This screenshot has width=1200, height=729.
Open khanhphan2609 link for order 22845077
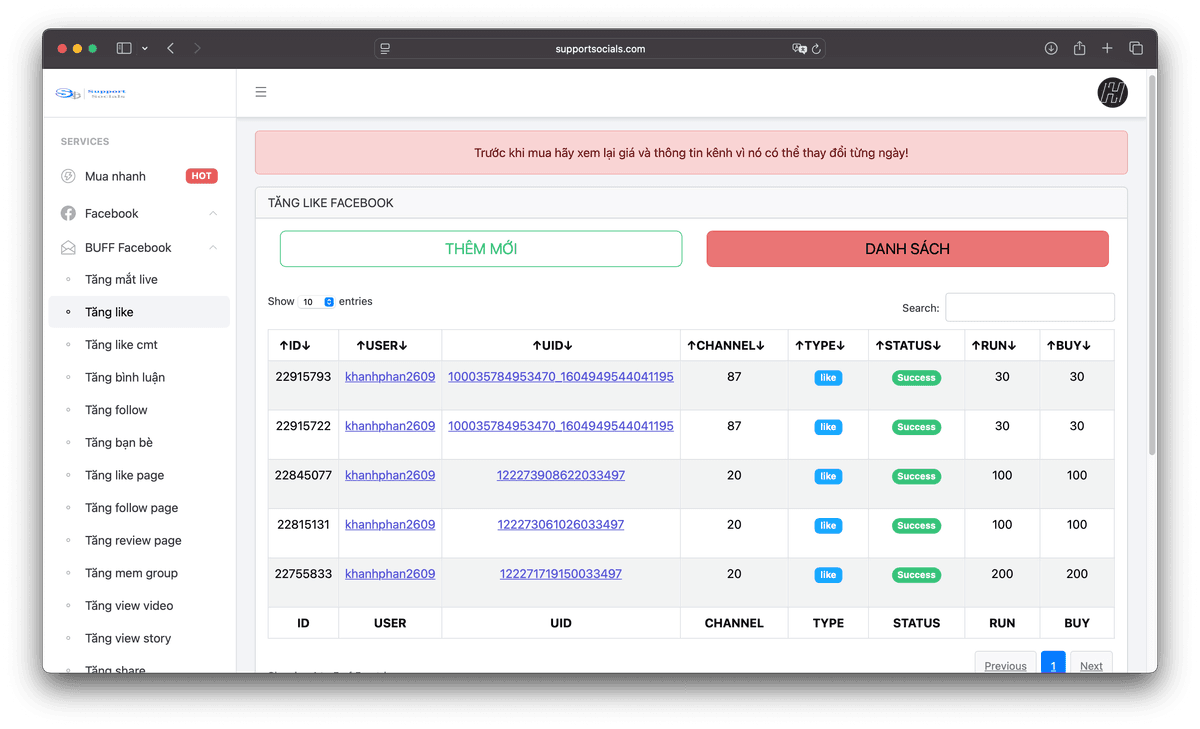(390, 475)
